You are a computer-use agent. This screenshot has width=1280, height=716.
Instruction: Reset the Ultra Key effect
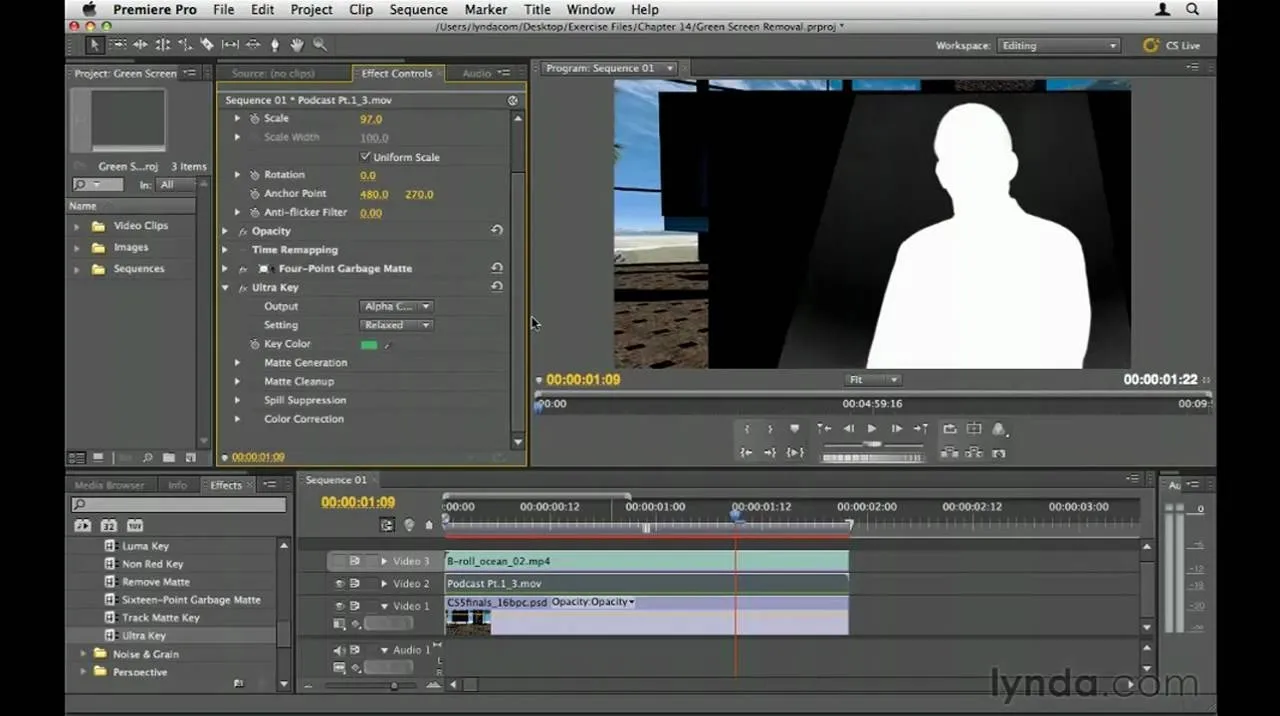click(497, 287)
